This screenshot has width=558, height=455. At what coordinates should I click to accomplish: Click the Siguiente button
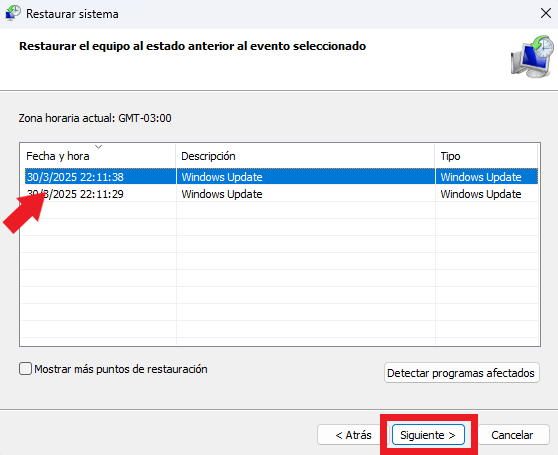428,435
